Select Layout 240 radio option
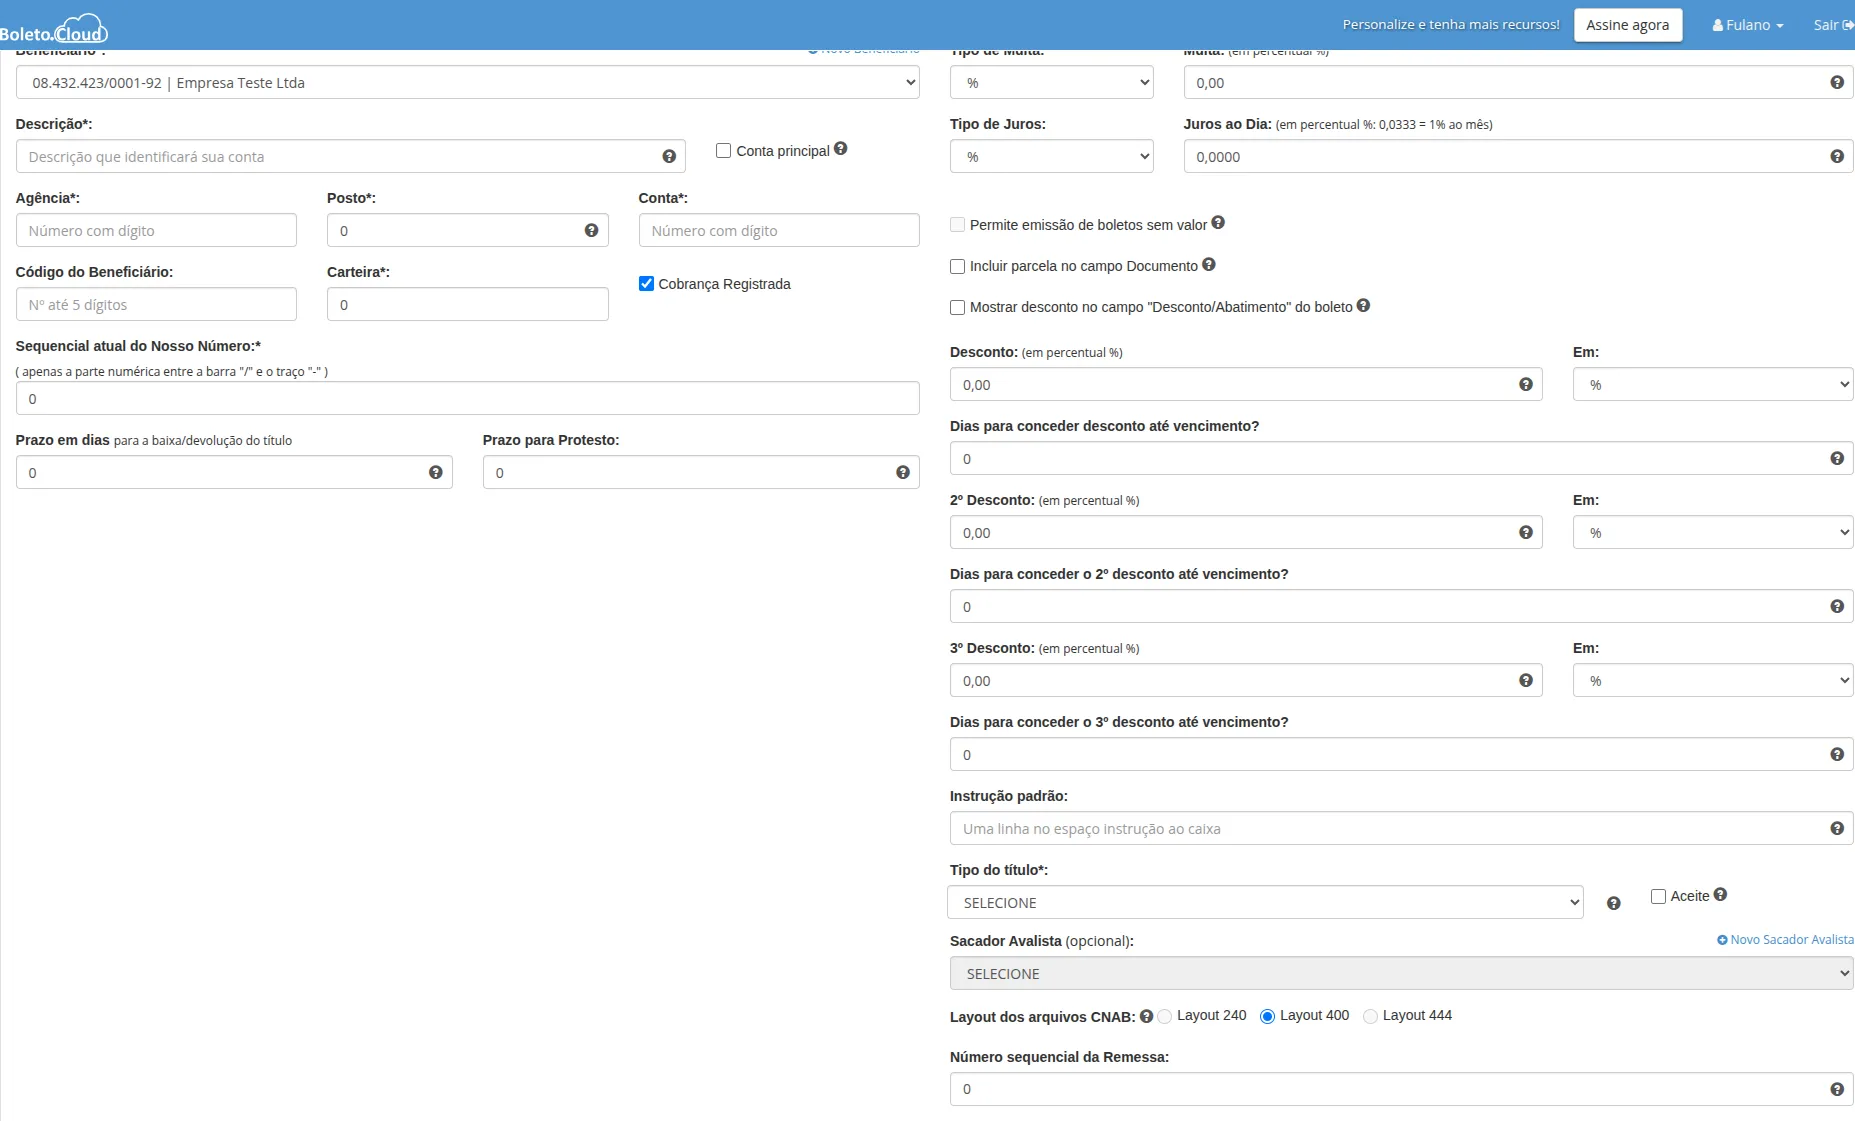Screen dimensions: 1855x1121 (1164, 1017)
